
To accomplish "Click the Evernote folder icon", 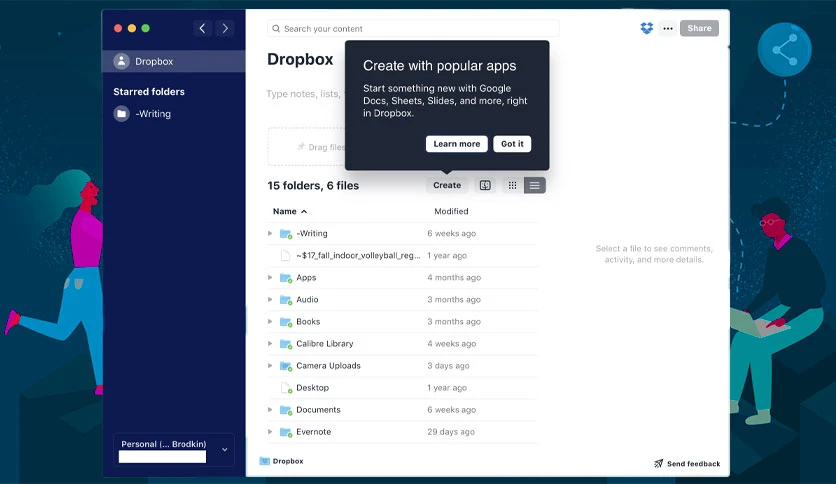I will 286,432.
